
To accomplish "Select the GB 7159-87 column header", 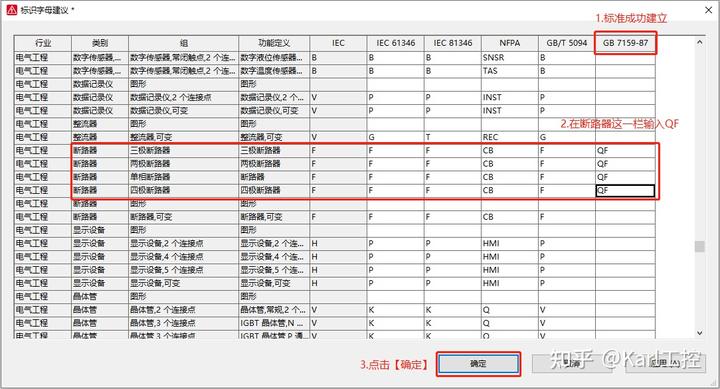I will coord(625,43).
